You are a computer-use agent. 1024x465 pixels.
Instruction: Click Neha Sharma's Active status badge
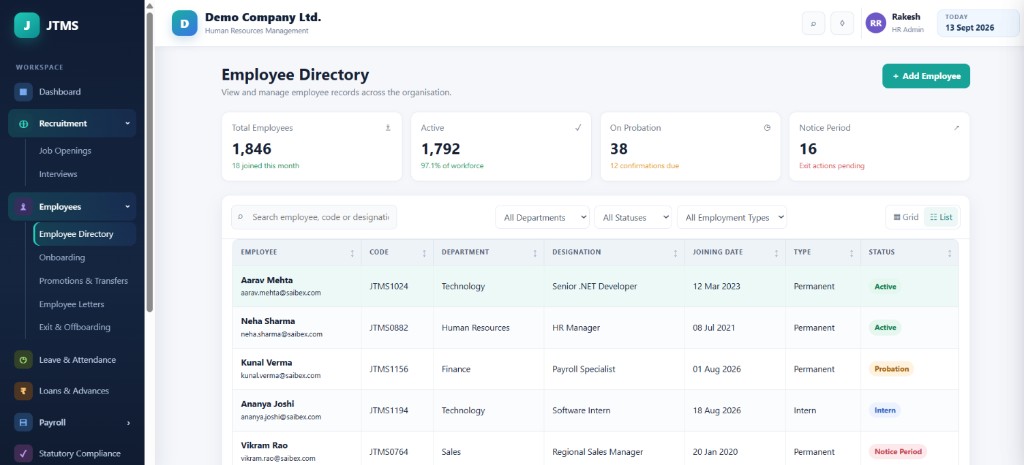click(x=886, y=328)
